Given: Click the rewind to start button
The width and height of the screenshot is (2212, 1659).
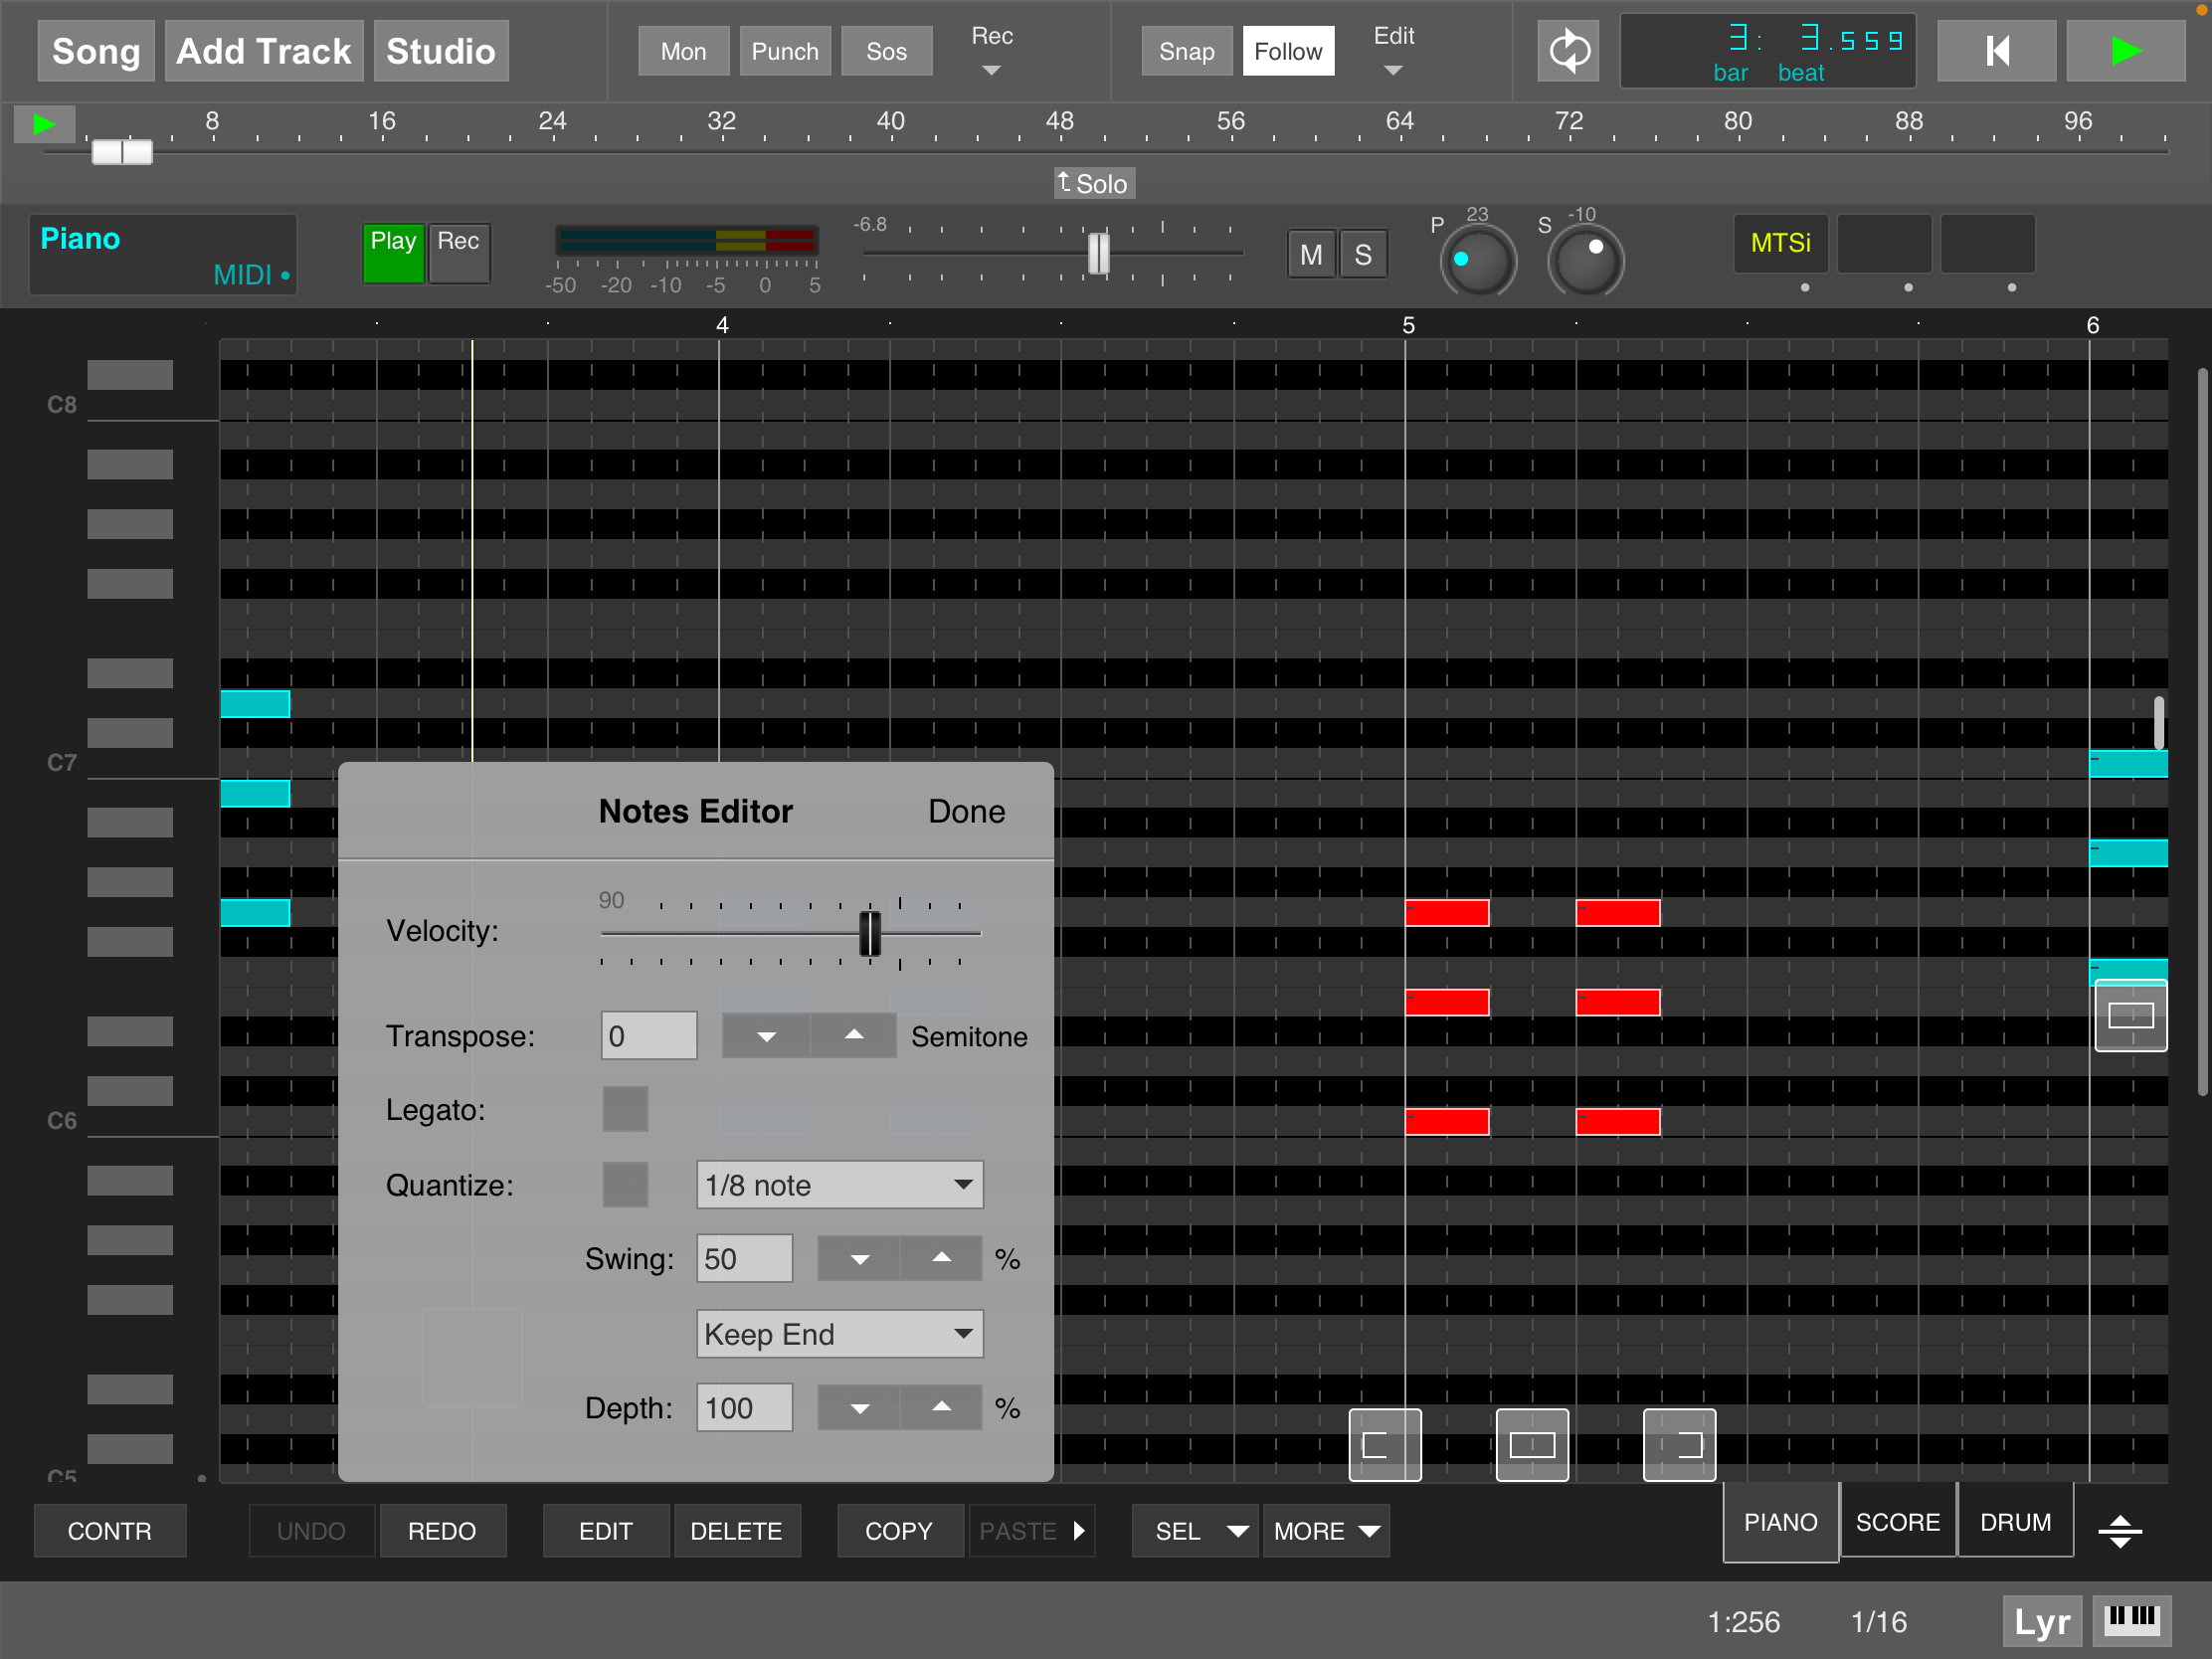Looking at the screenshot, I should (1996, 50).
